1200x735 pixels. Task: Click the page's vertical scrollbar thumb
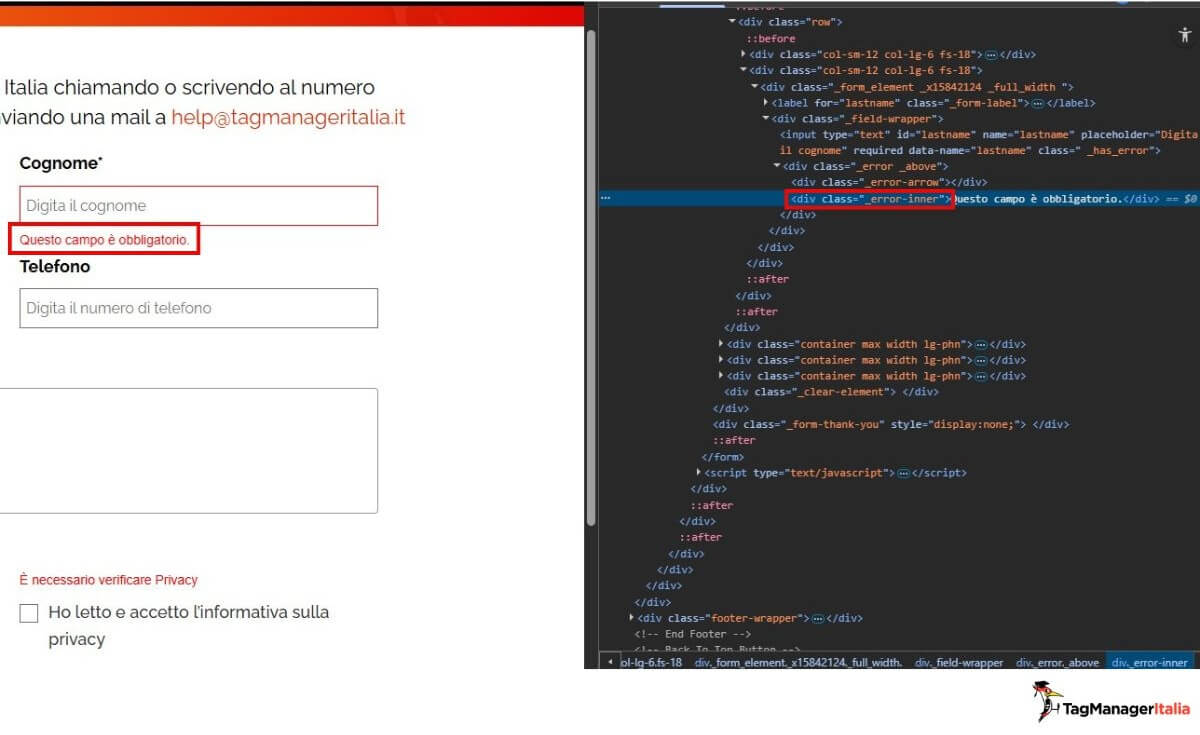[591, 270]
